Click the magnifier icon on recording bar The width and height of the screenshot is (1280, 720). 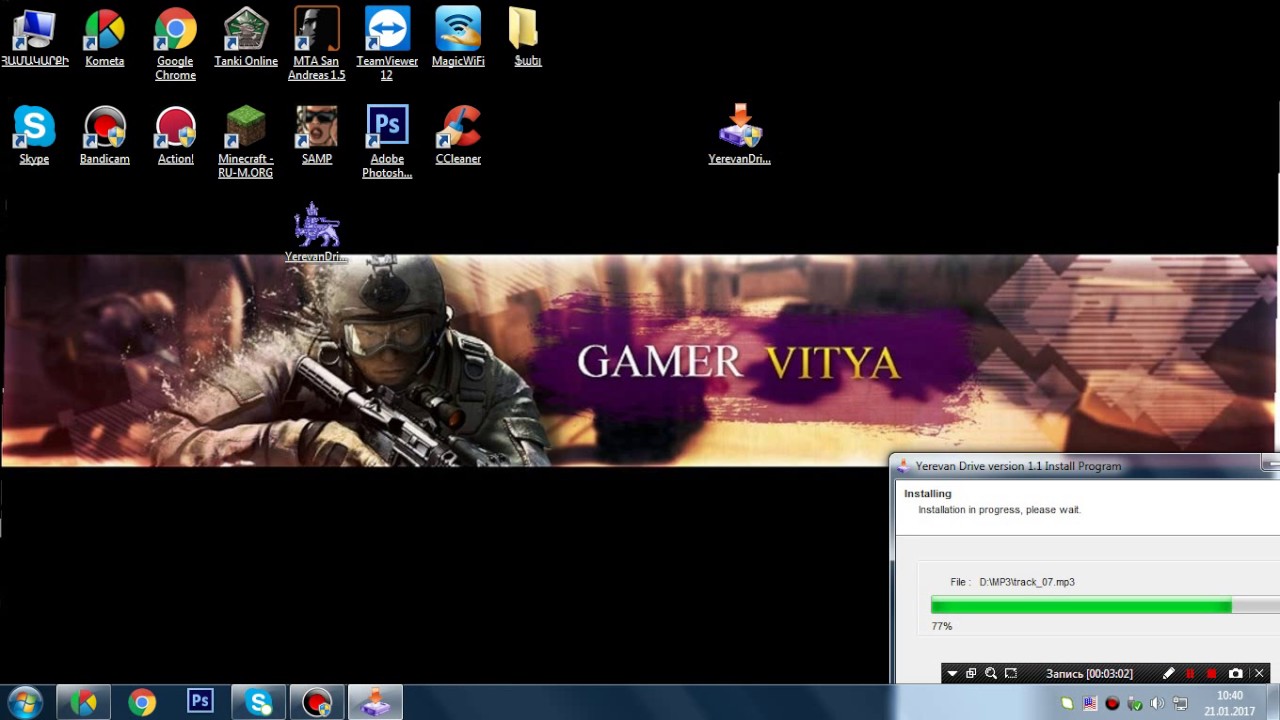(991, 674)
